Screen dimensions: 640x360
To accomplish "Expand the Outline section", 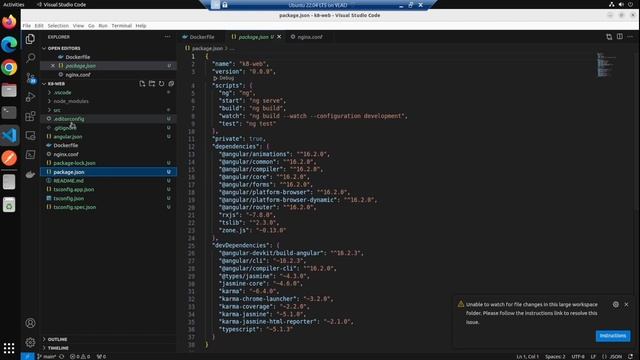I will pos(58,339).
